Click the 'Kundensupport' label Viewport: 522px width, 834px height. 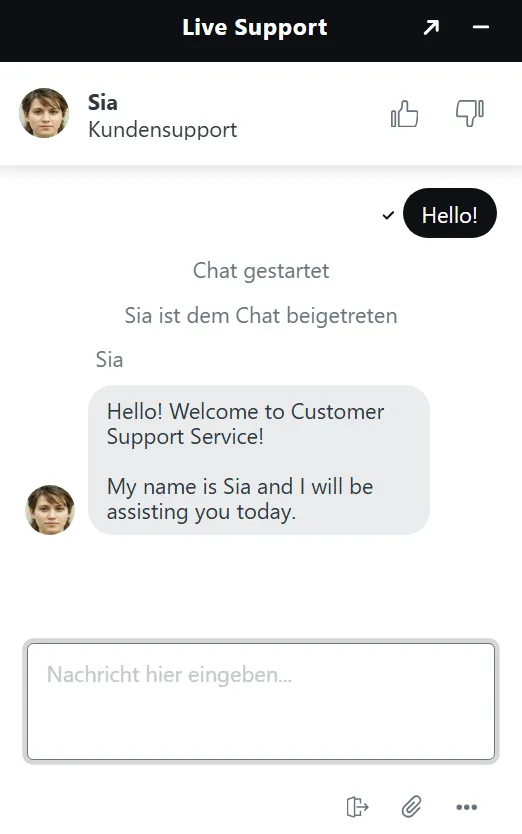[162, 130]
